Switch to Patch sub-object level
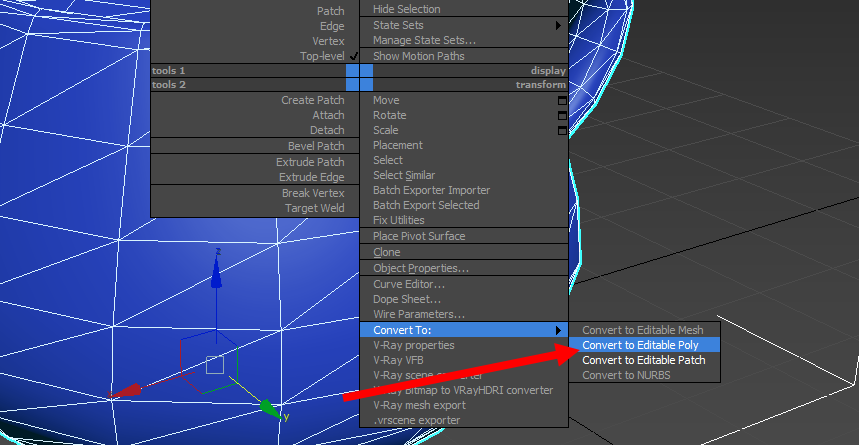Viewport: 859px width, 445px height. coord(330,11)
